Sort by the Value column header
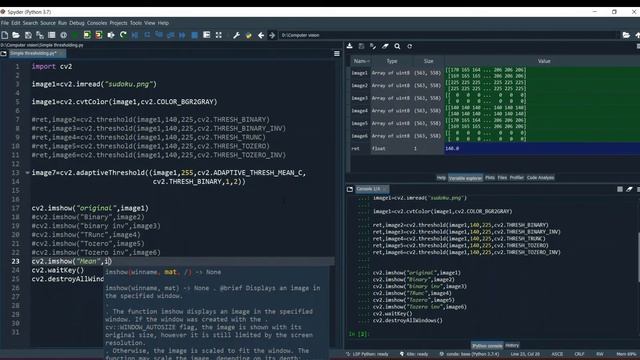This screenshot has height=360, width=640. [x=544, y=61]
